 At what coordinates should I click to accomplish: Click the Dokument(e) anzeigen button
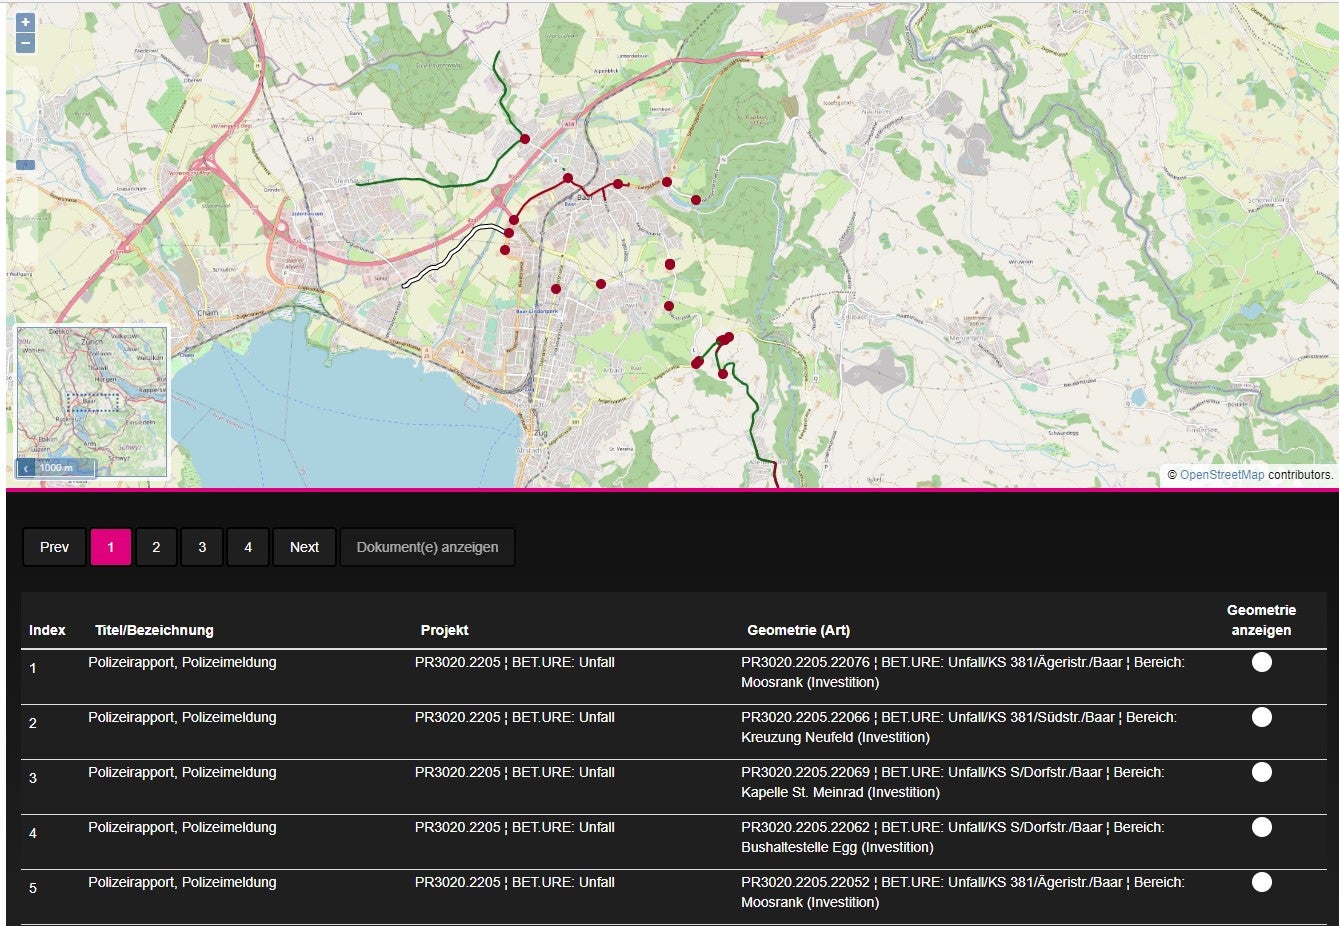tap(427, 547)
